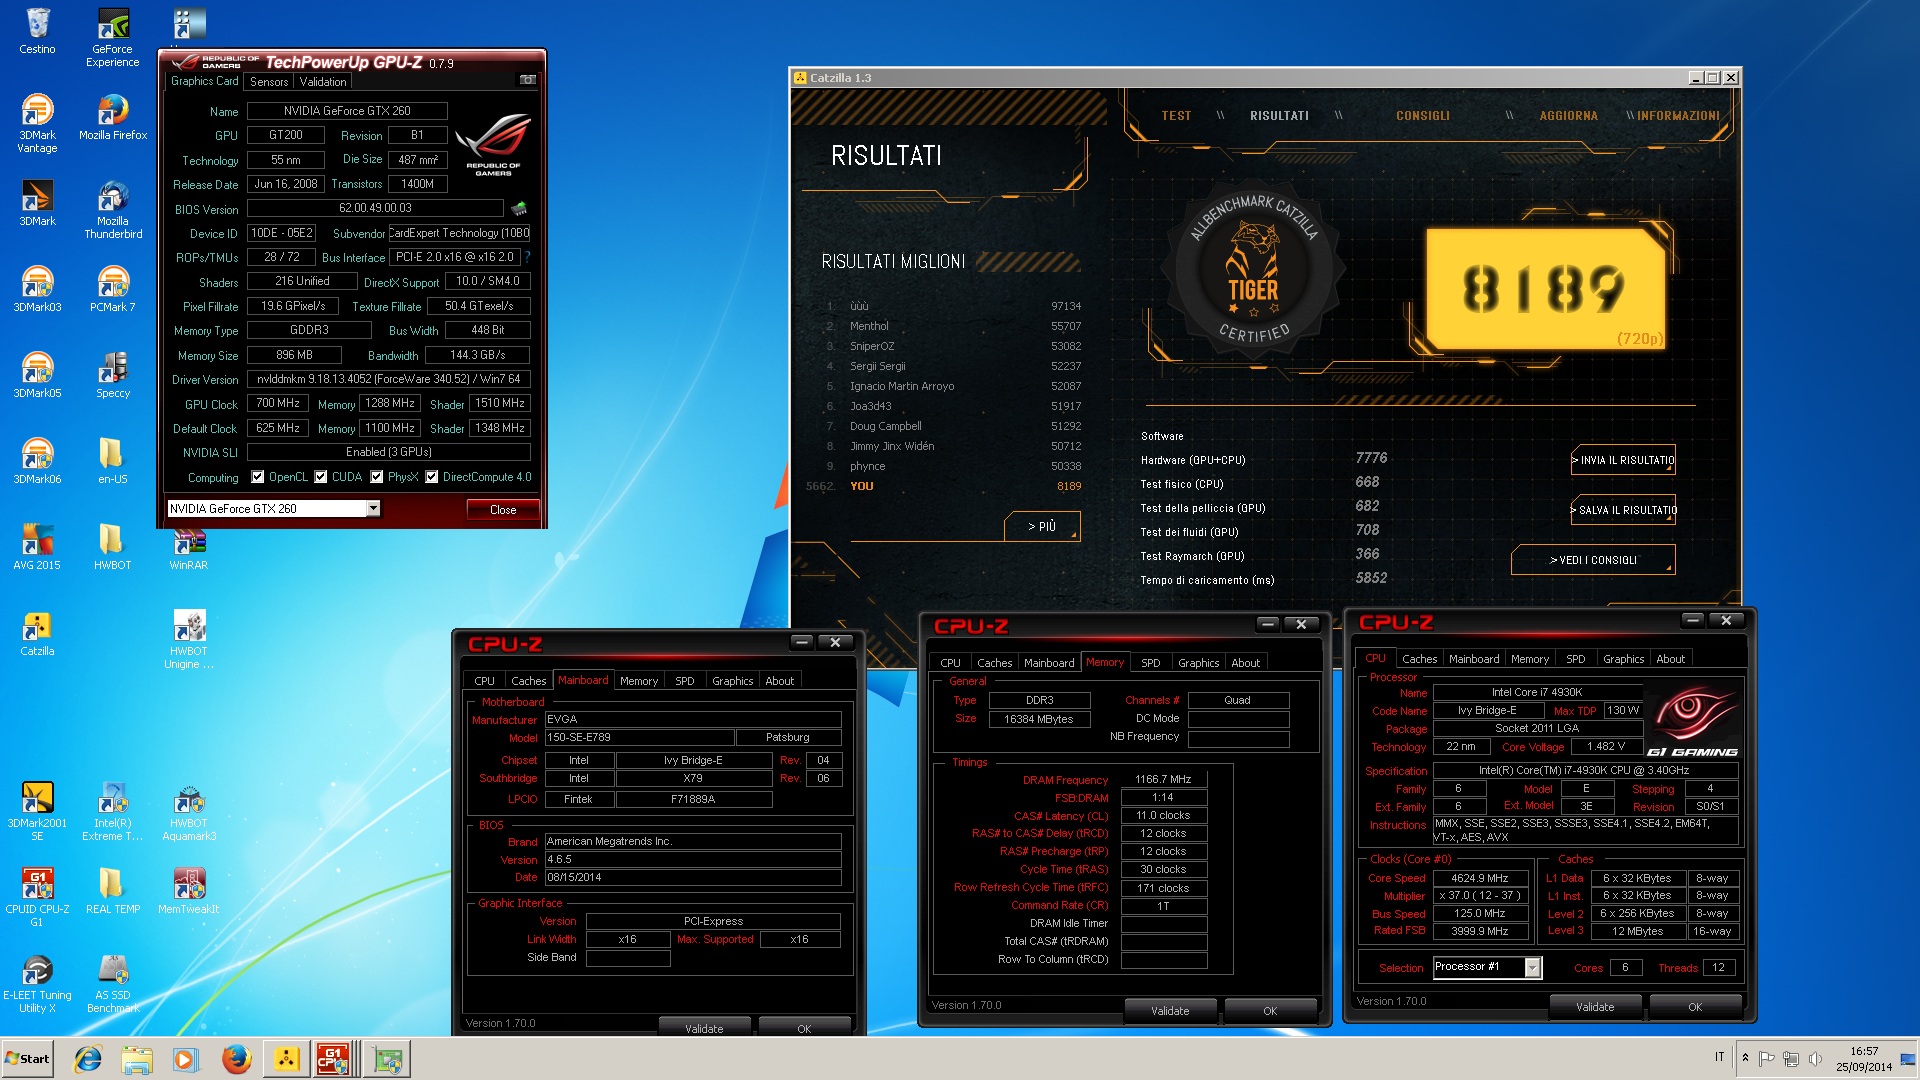1920x1080 pixels.
Task: Toggle the PhysX checkbox in GPU-Z
Action: click(x=377, y=477)
